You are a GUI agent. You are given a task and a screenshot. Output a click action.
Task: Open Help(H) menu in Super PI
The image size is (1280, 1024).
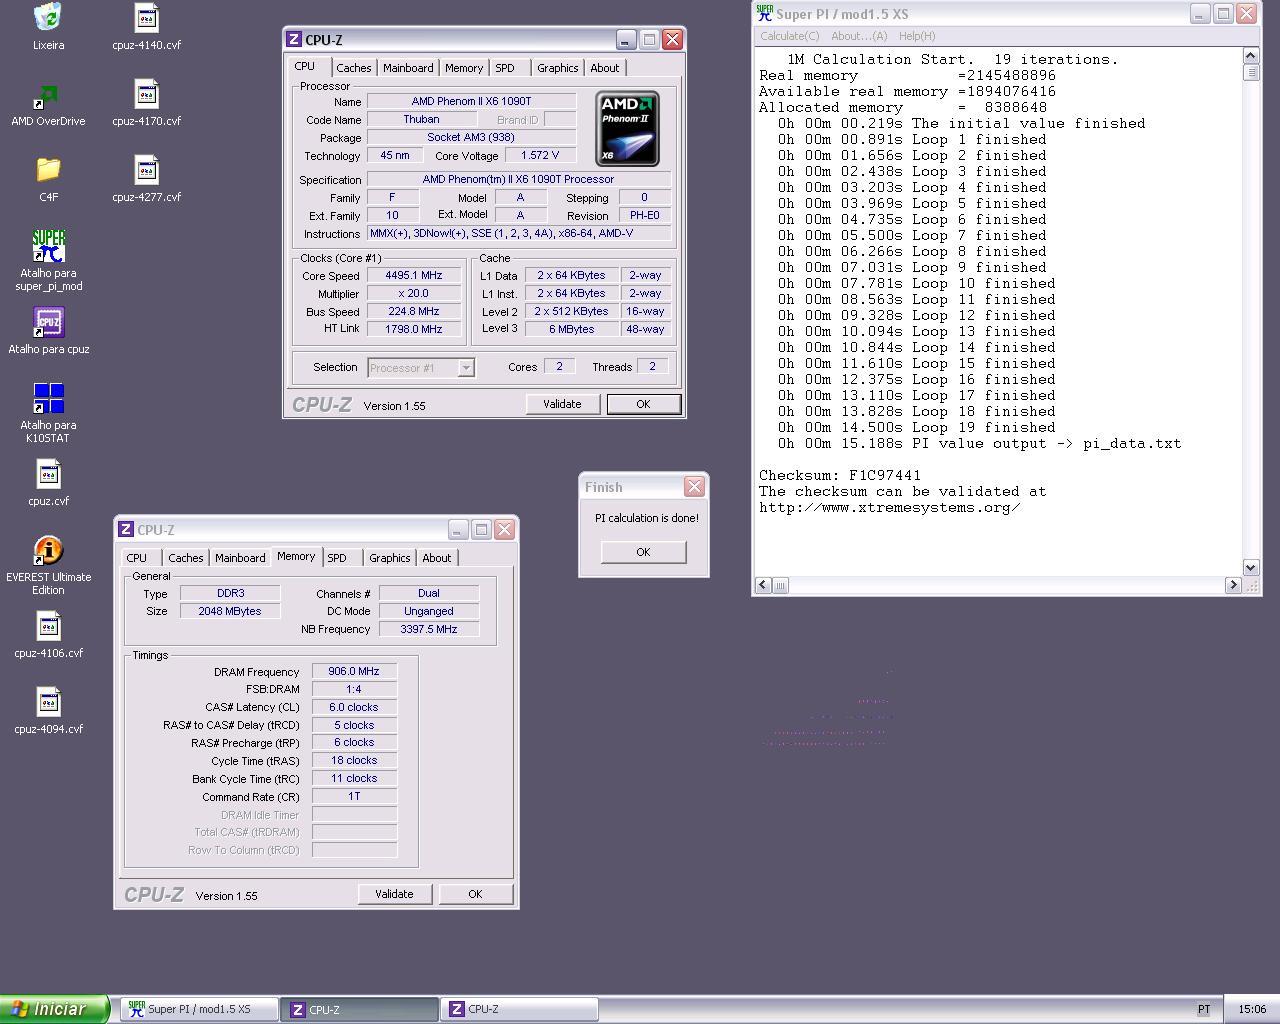(x=917, y=36)
